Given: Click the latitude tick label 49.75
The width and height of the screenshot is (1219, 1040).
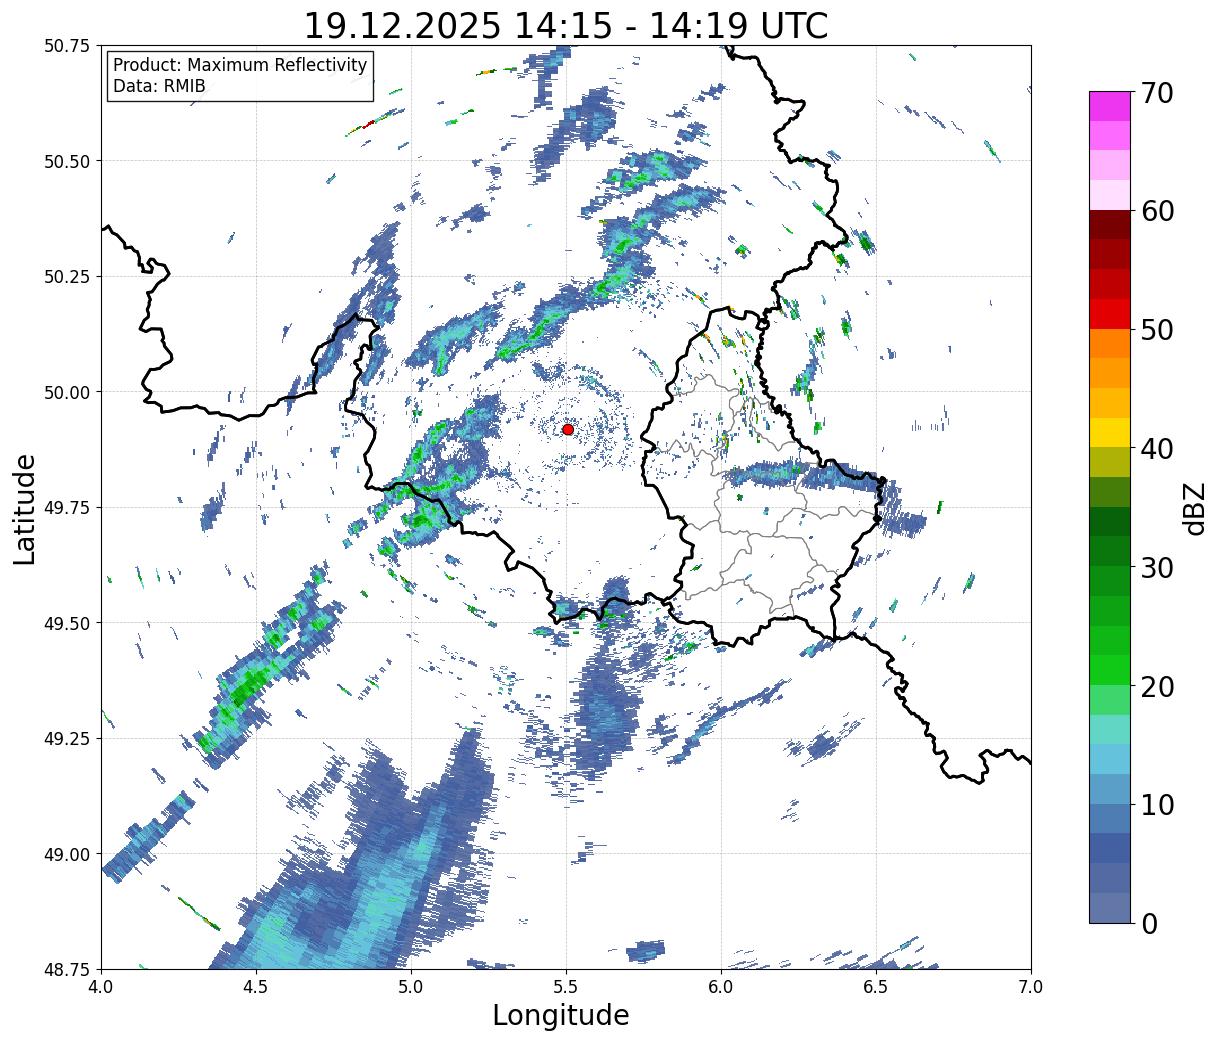Looking at the screenshot, I should pos(67,507).
